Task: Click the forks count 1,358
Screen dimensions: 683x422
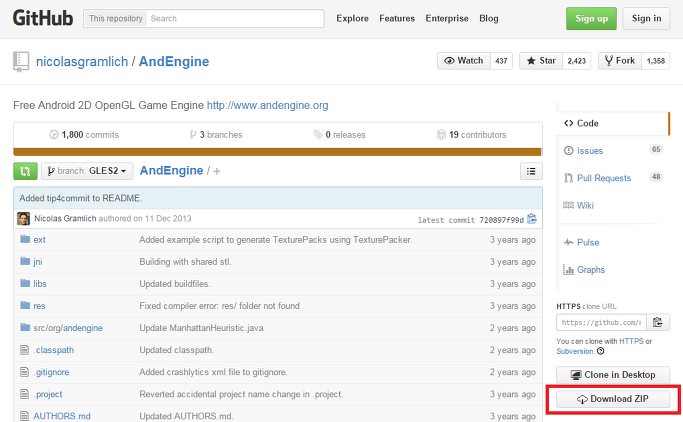Action: 656,61
